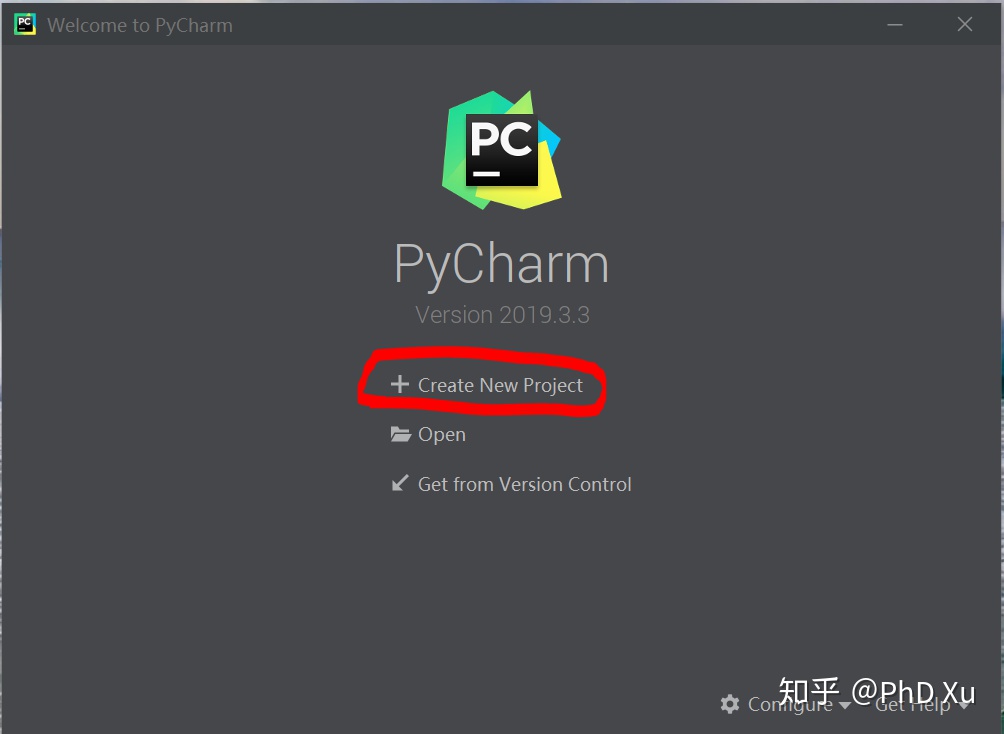
Task: Click the PyCharm product name heading
Action: pos(501,263)
